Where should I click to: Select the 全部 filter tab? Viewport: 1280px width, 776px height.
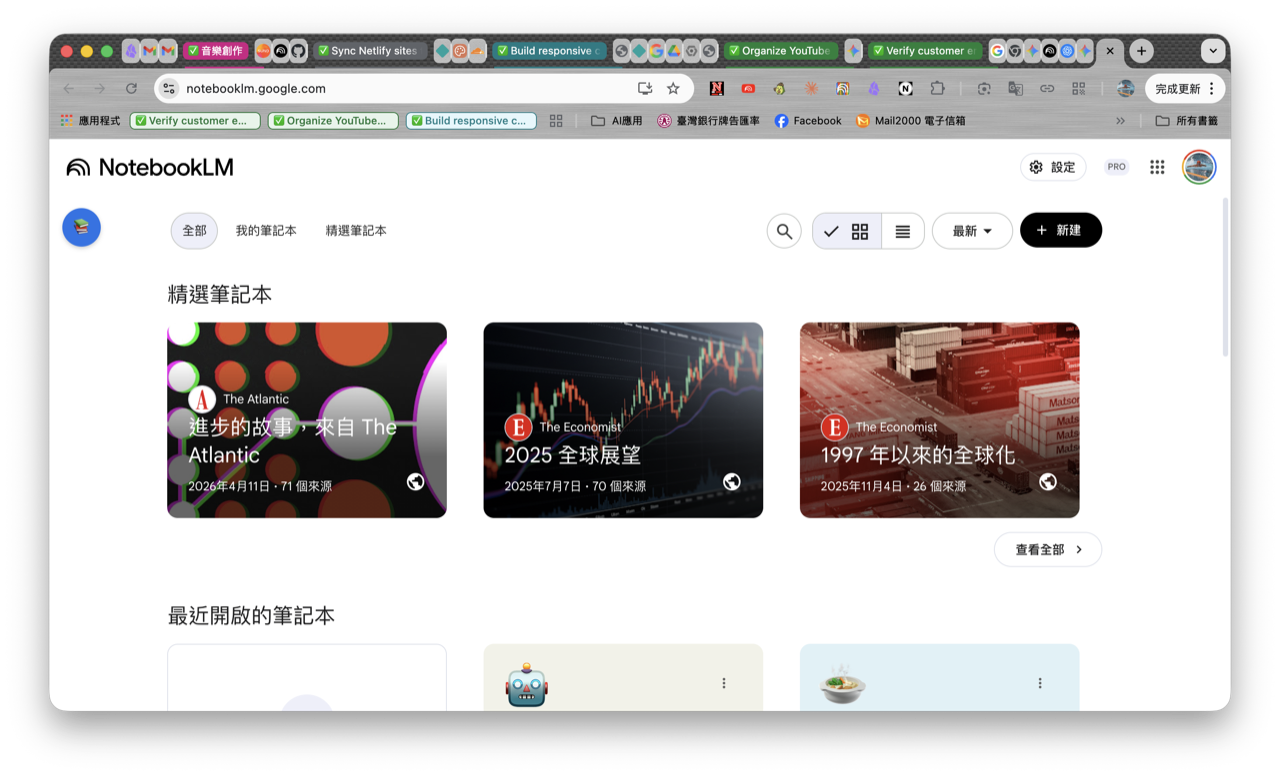[x=194, y=231]
